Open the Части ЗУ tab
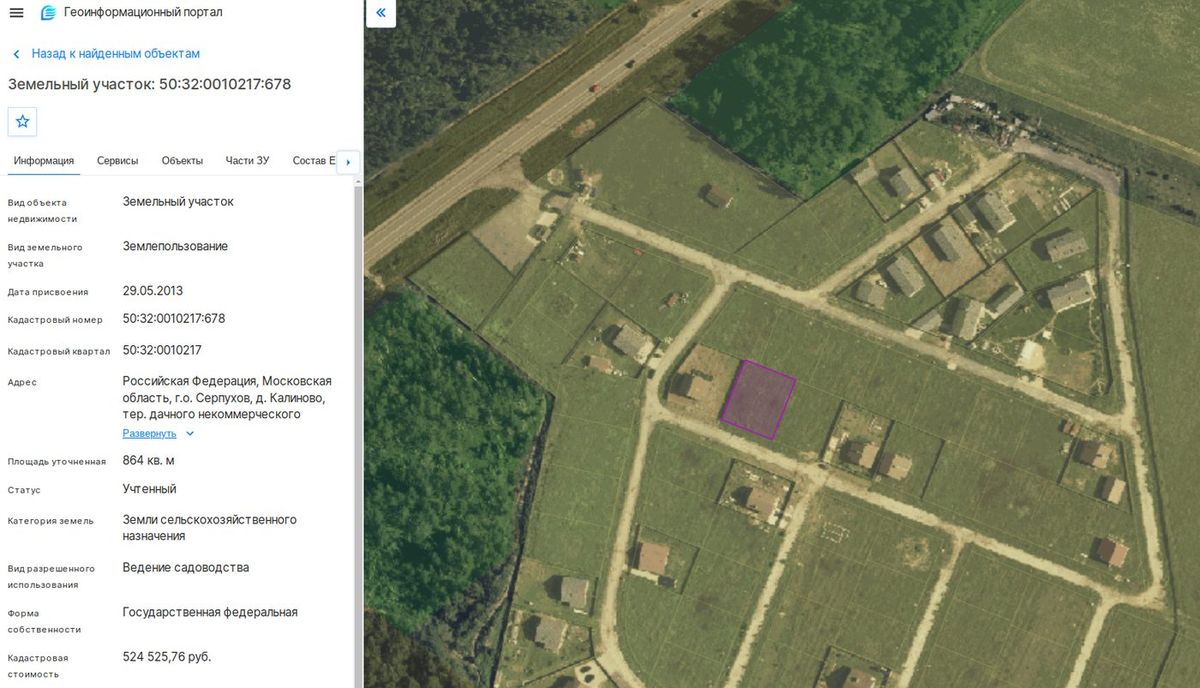Screen dimensions: 1200x688 pyautogui.click(x=247, y=161)
